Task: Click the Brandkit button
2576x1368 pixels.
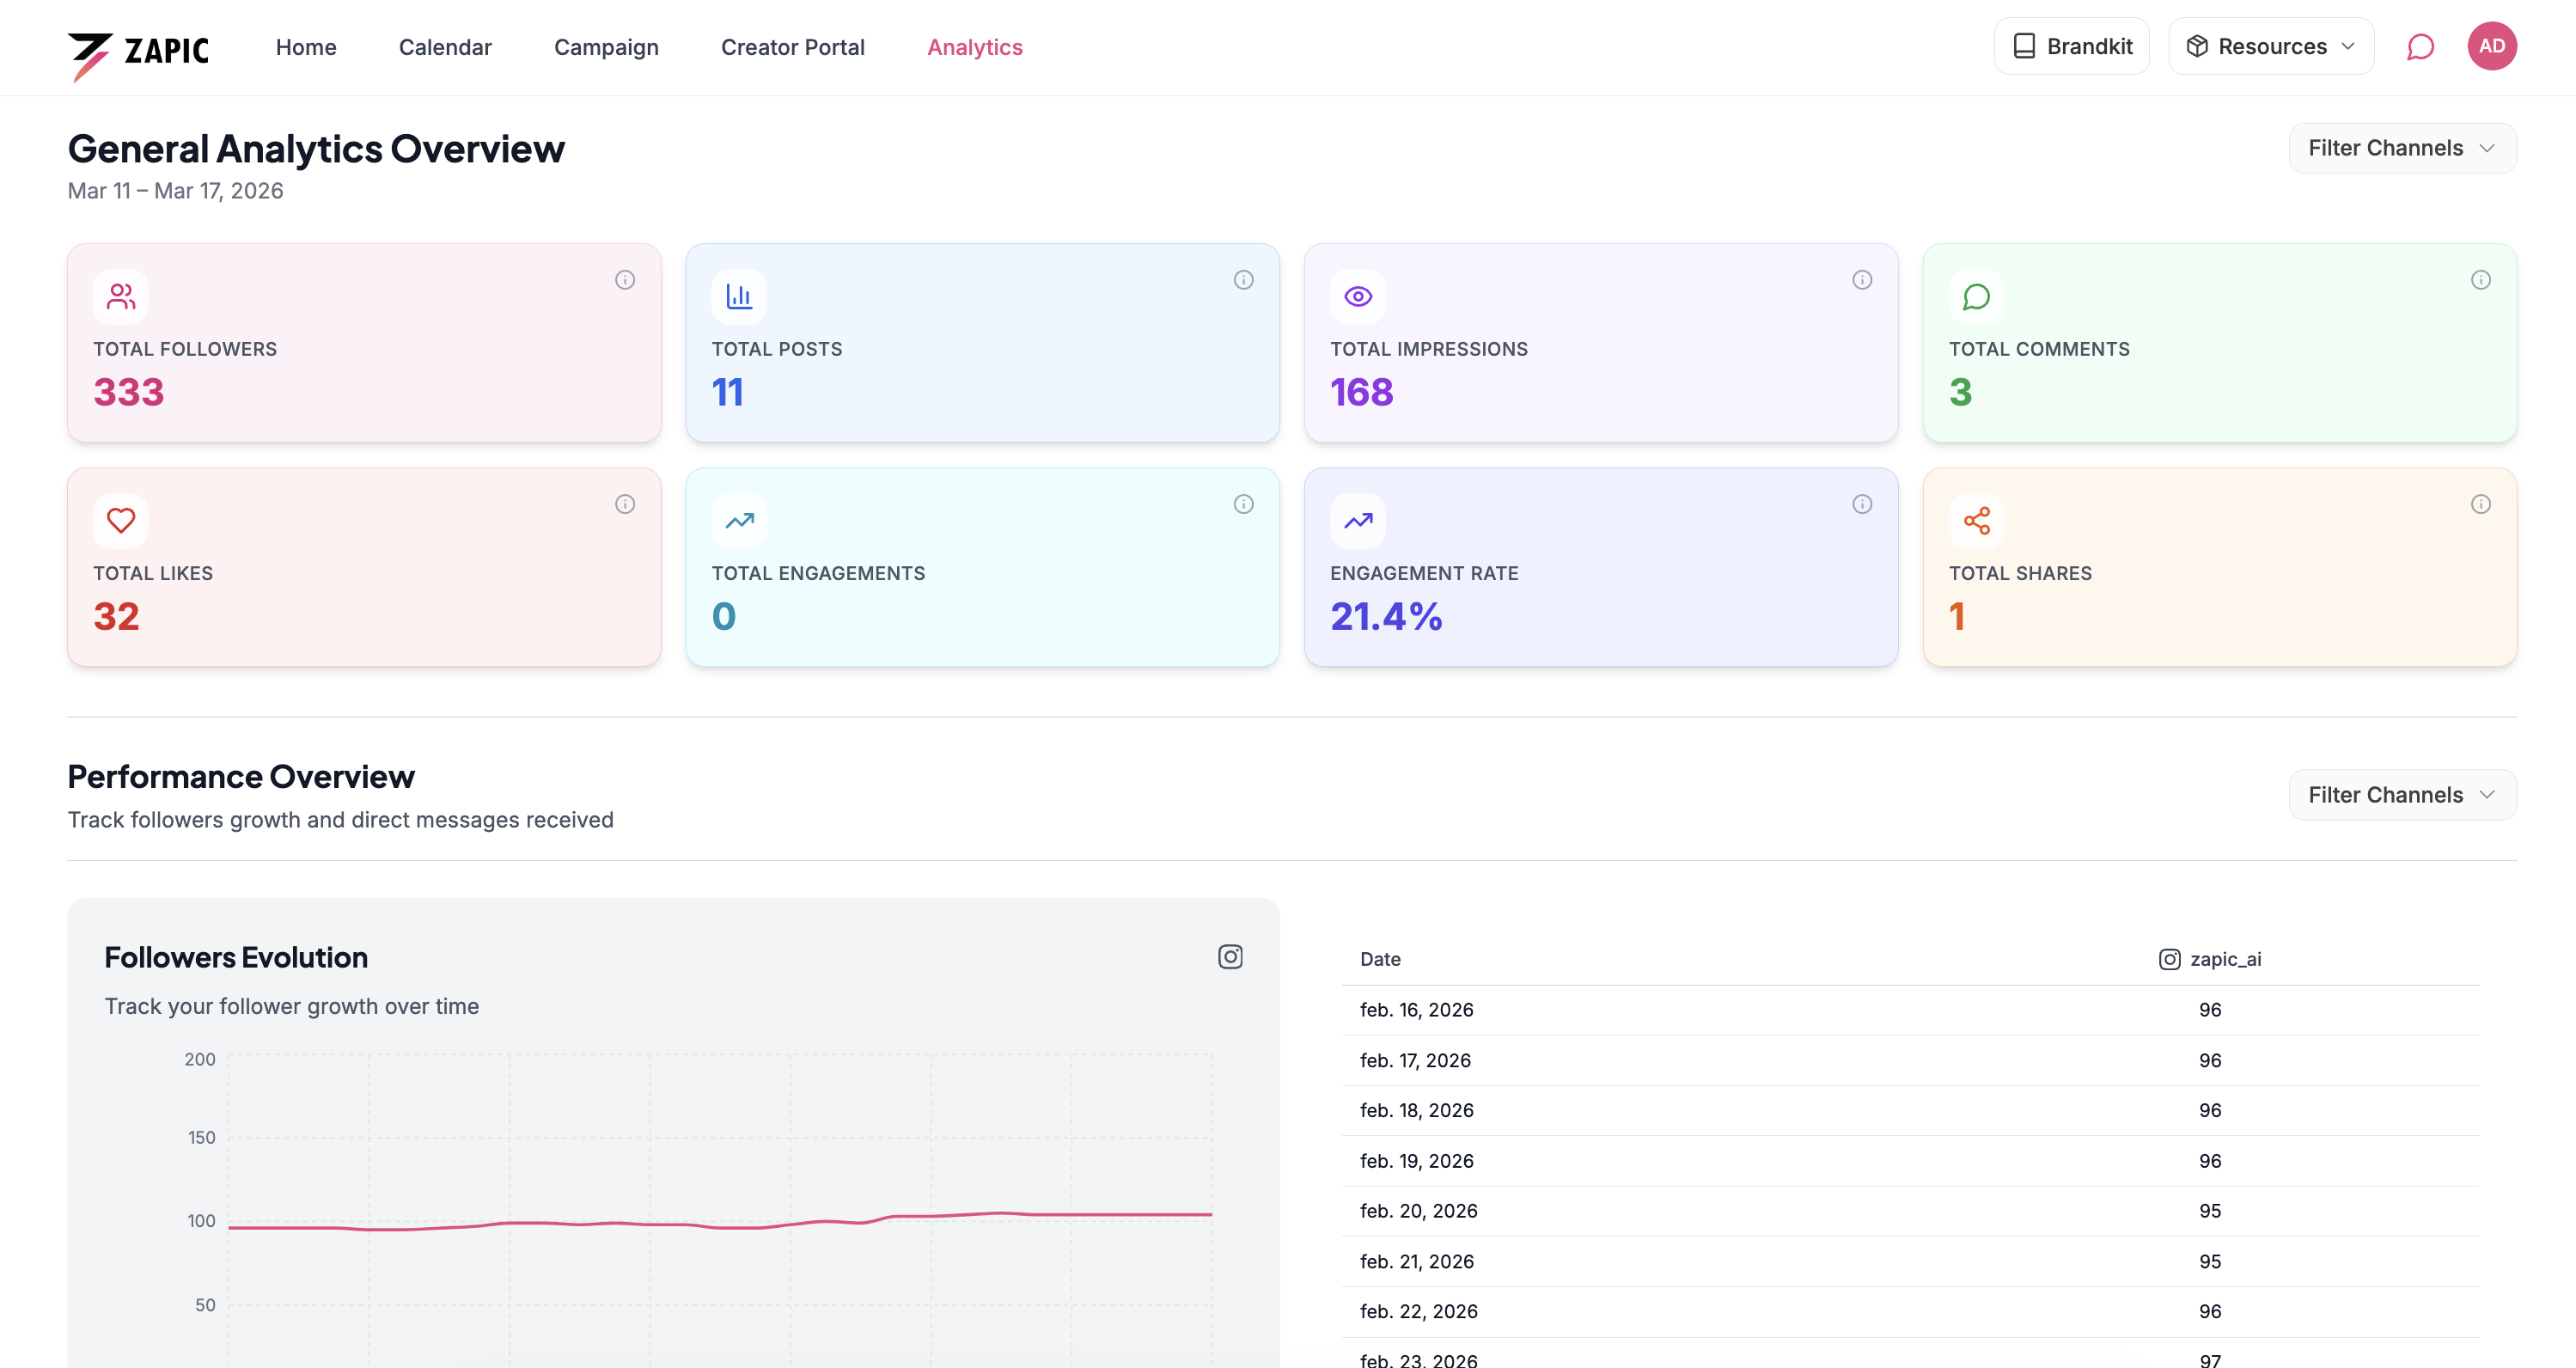Action: click(2071, 47)
